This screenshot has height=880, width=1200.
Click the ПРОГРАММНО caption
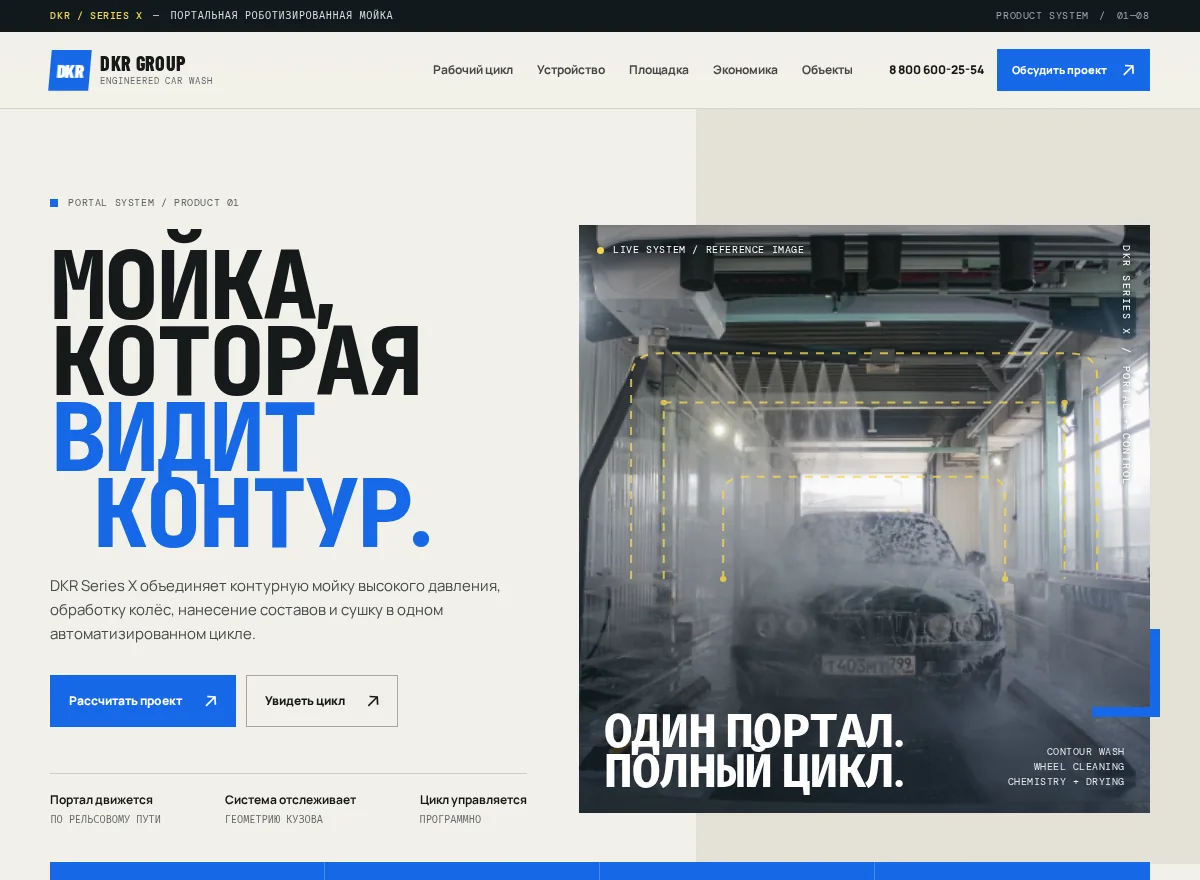pos(450,820)
